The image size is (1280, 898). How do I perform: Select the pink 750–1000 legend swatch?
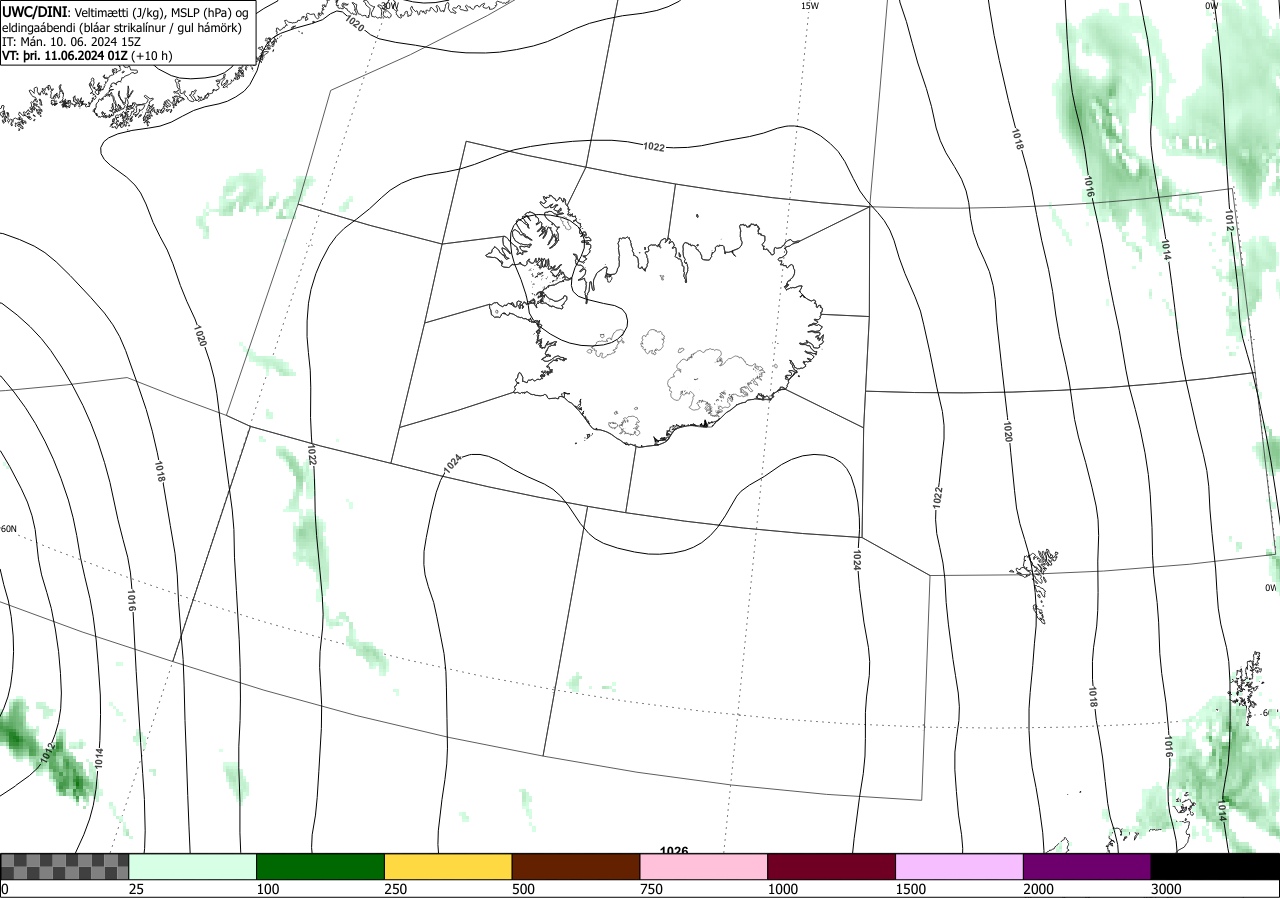(x=704, y=866)
